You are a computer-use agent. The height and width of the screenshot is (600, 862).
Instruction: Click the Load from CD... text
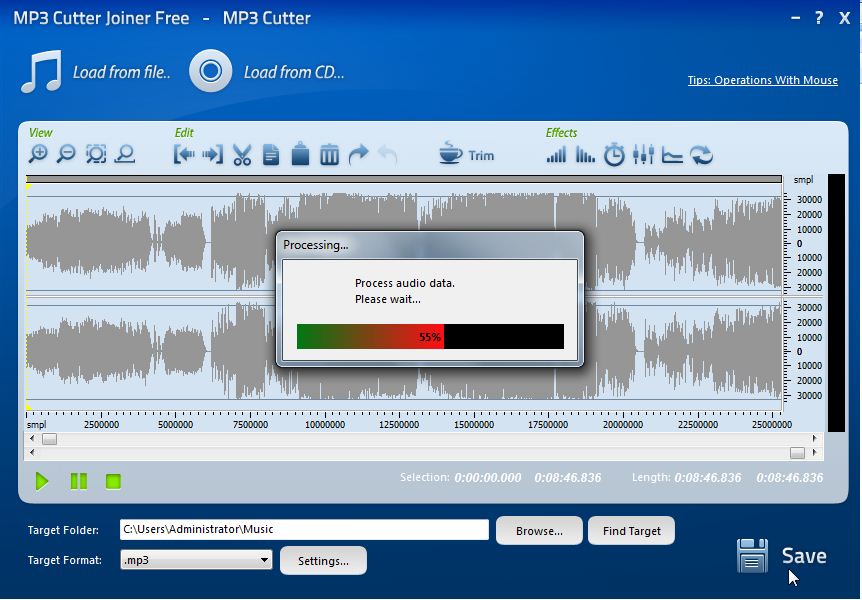294,72
